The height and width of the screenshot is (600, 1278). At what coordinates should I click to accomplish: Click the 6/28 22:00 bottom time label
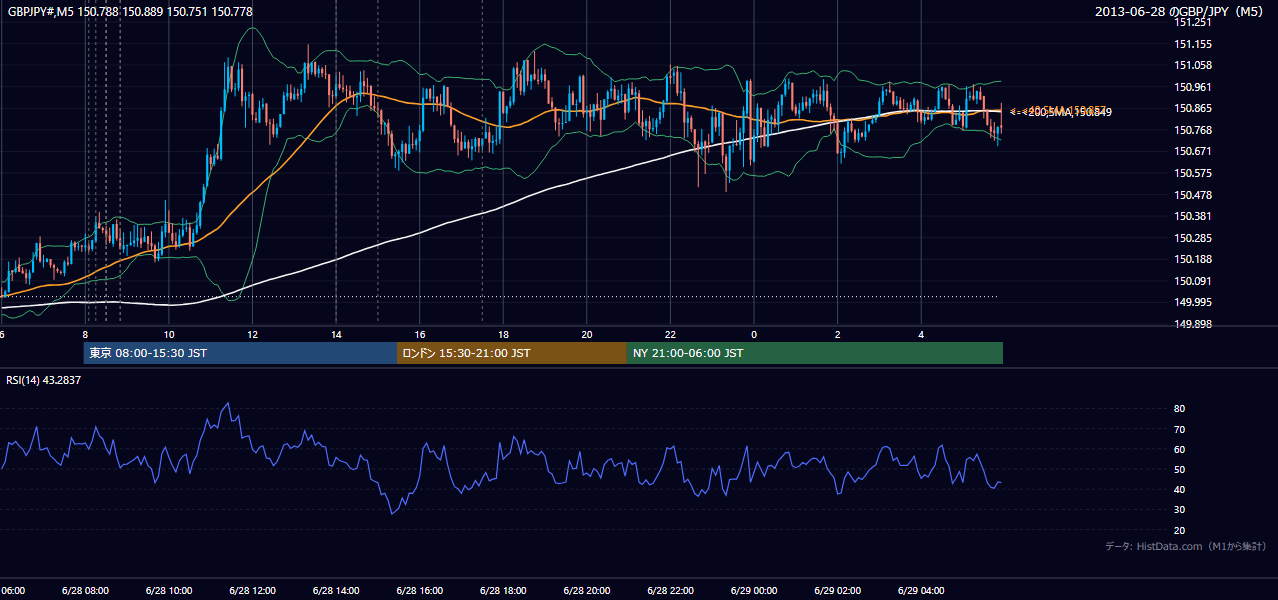671,591
